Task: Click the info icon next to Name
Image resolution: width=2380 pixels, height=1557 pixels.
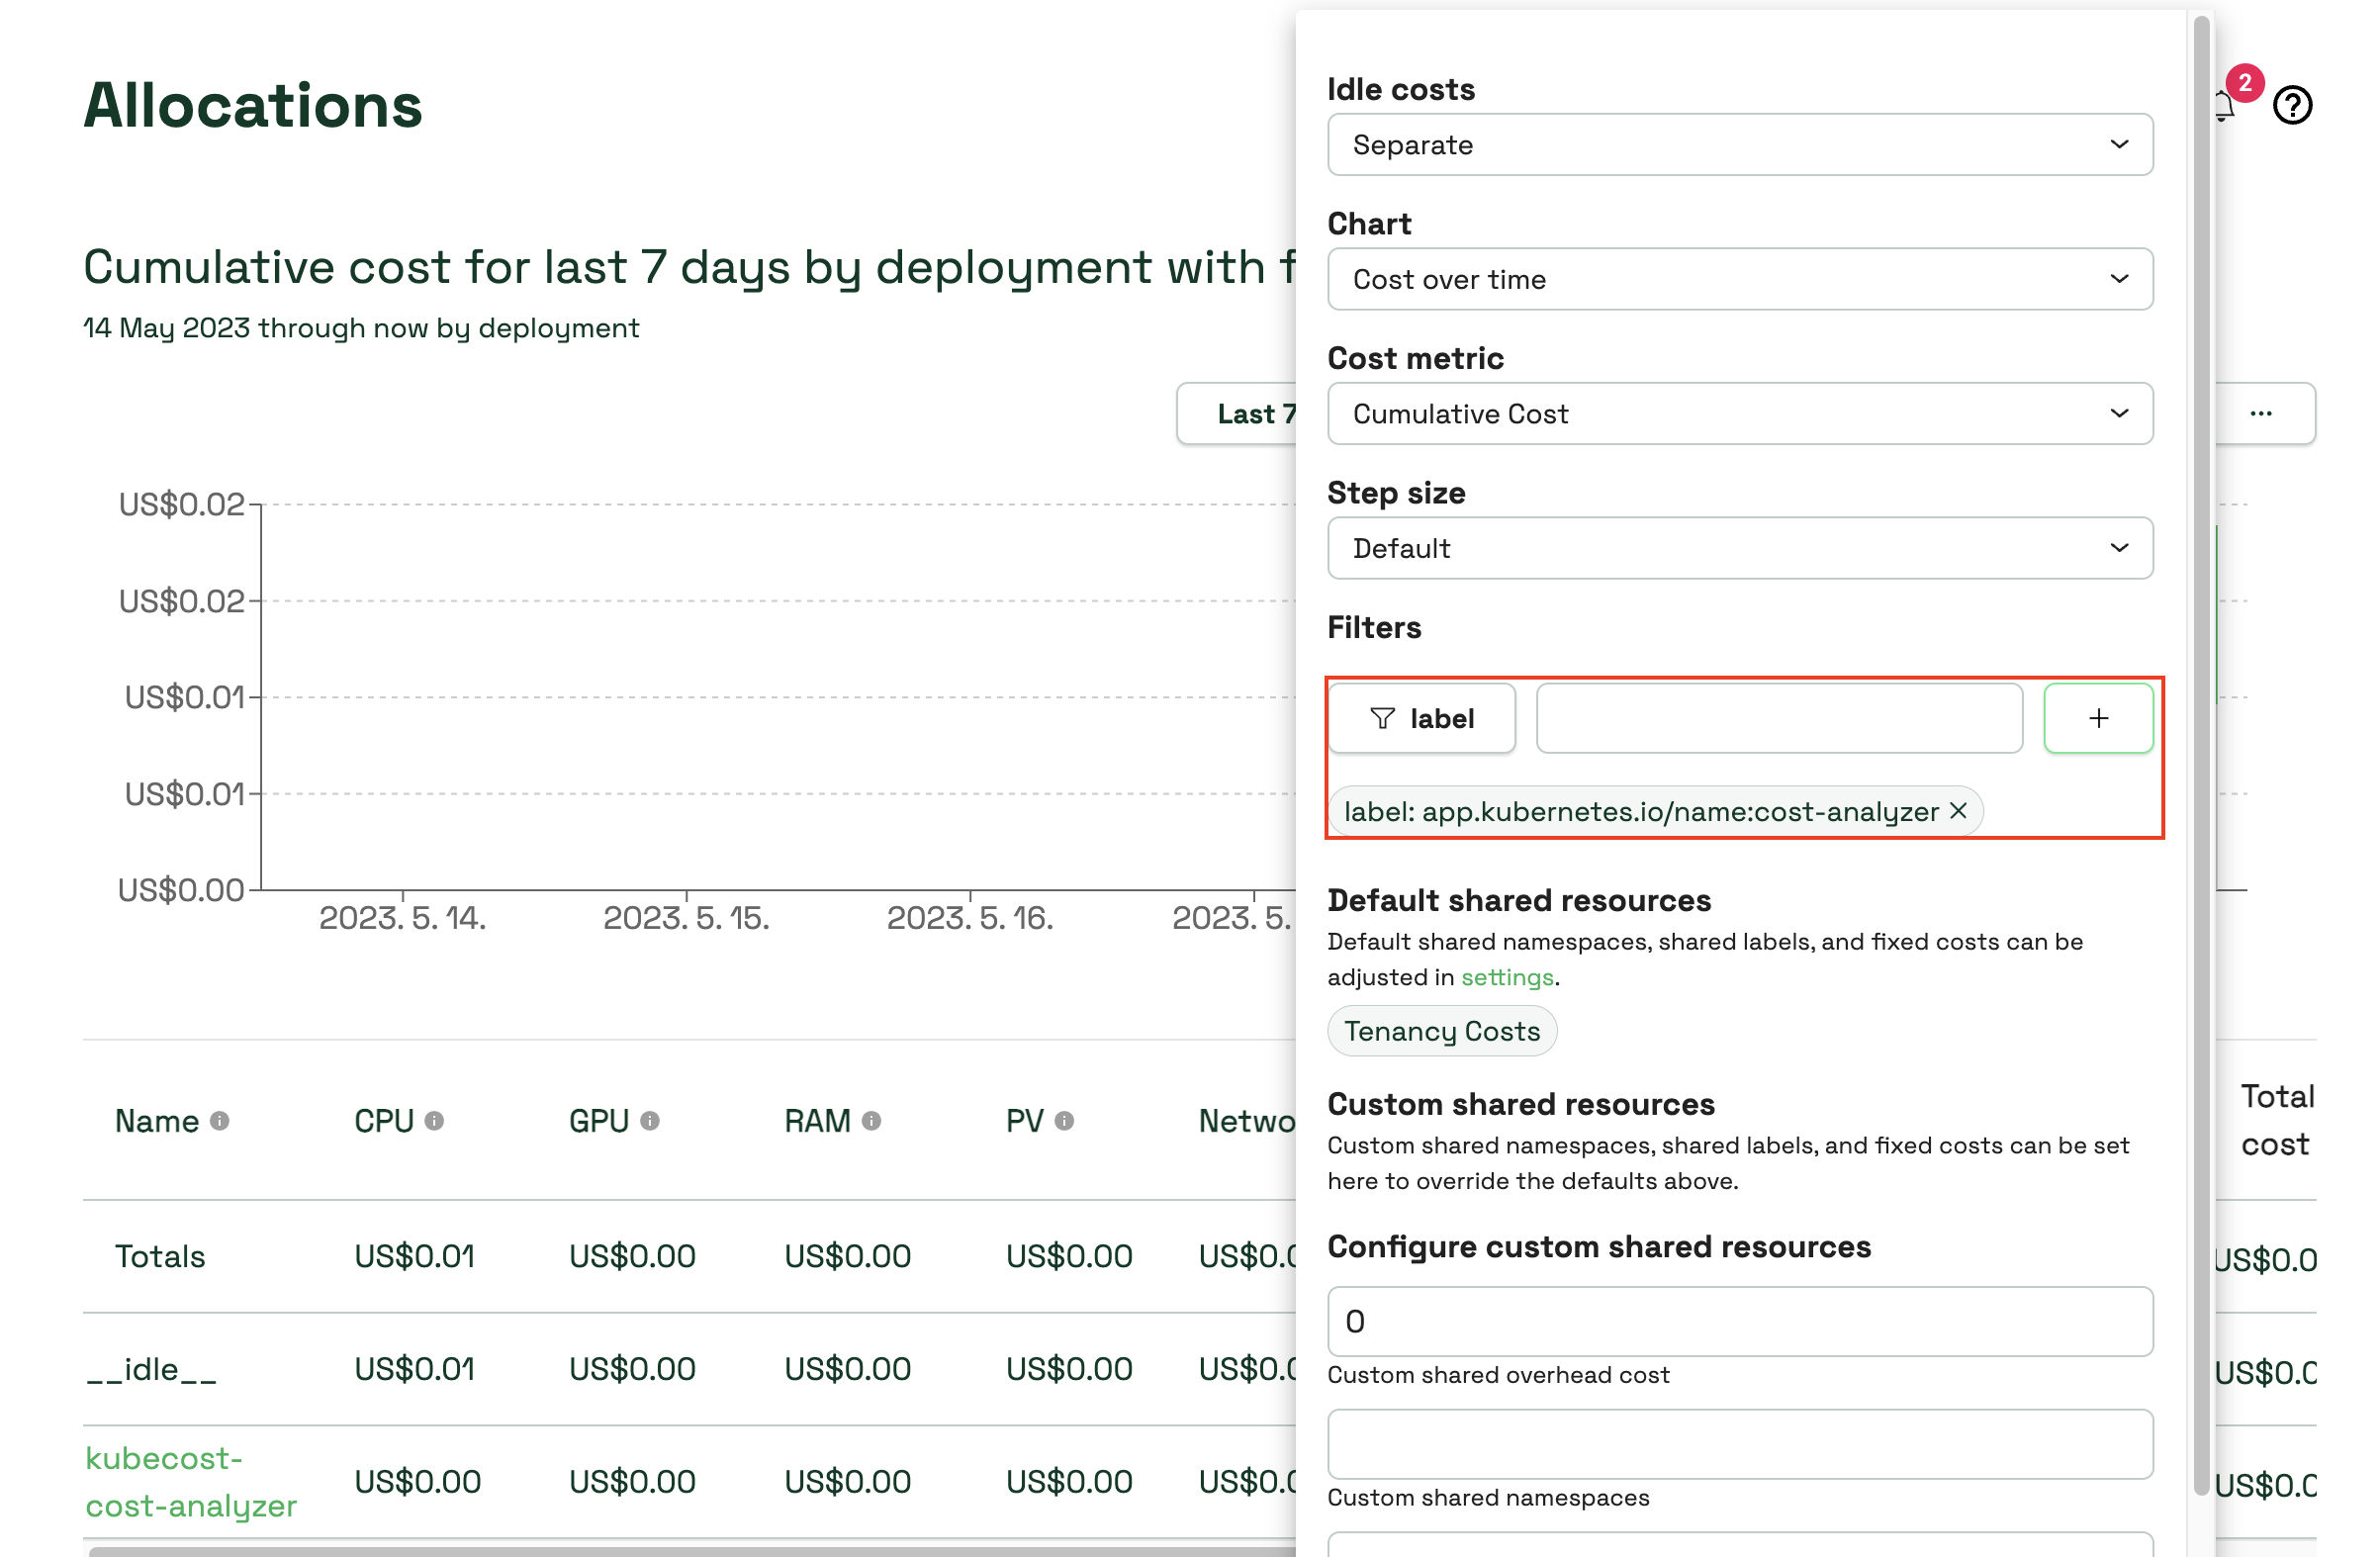Action: tap(220, 1121)
